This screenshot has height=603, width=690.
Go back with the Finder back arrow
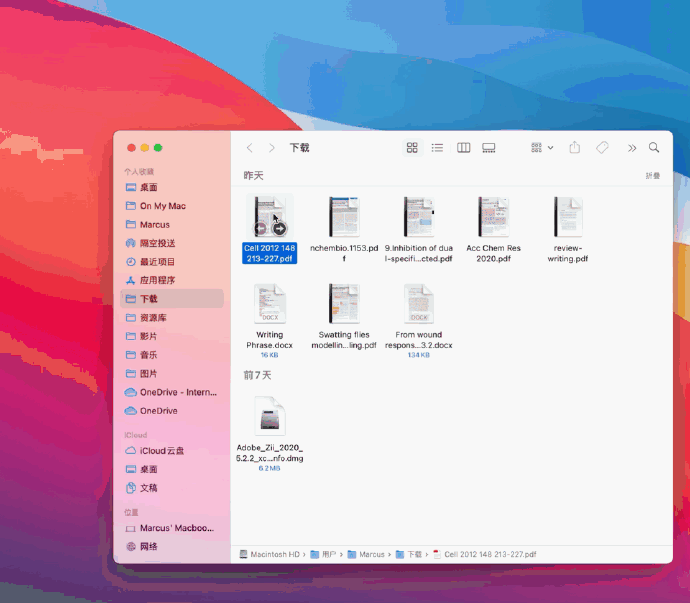pyautogui.click(x=250, y=148)
